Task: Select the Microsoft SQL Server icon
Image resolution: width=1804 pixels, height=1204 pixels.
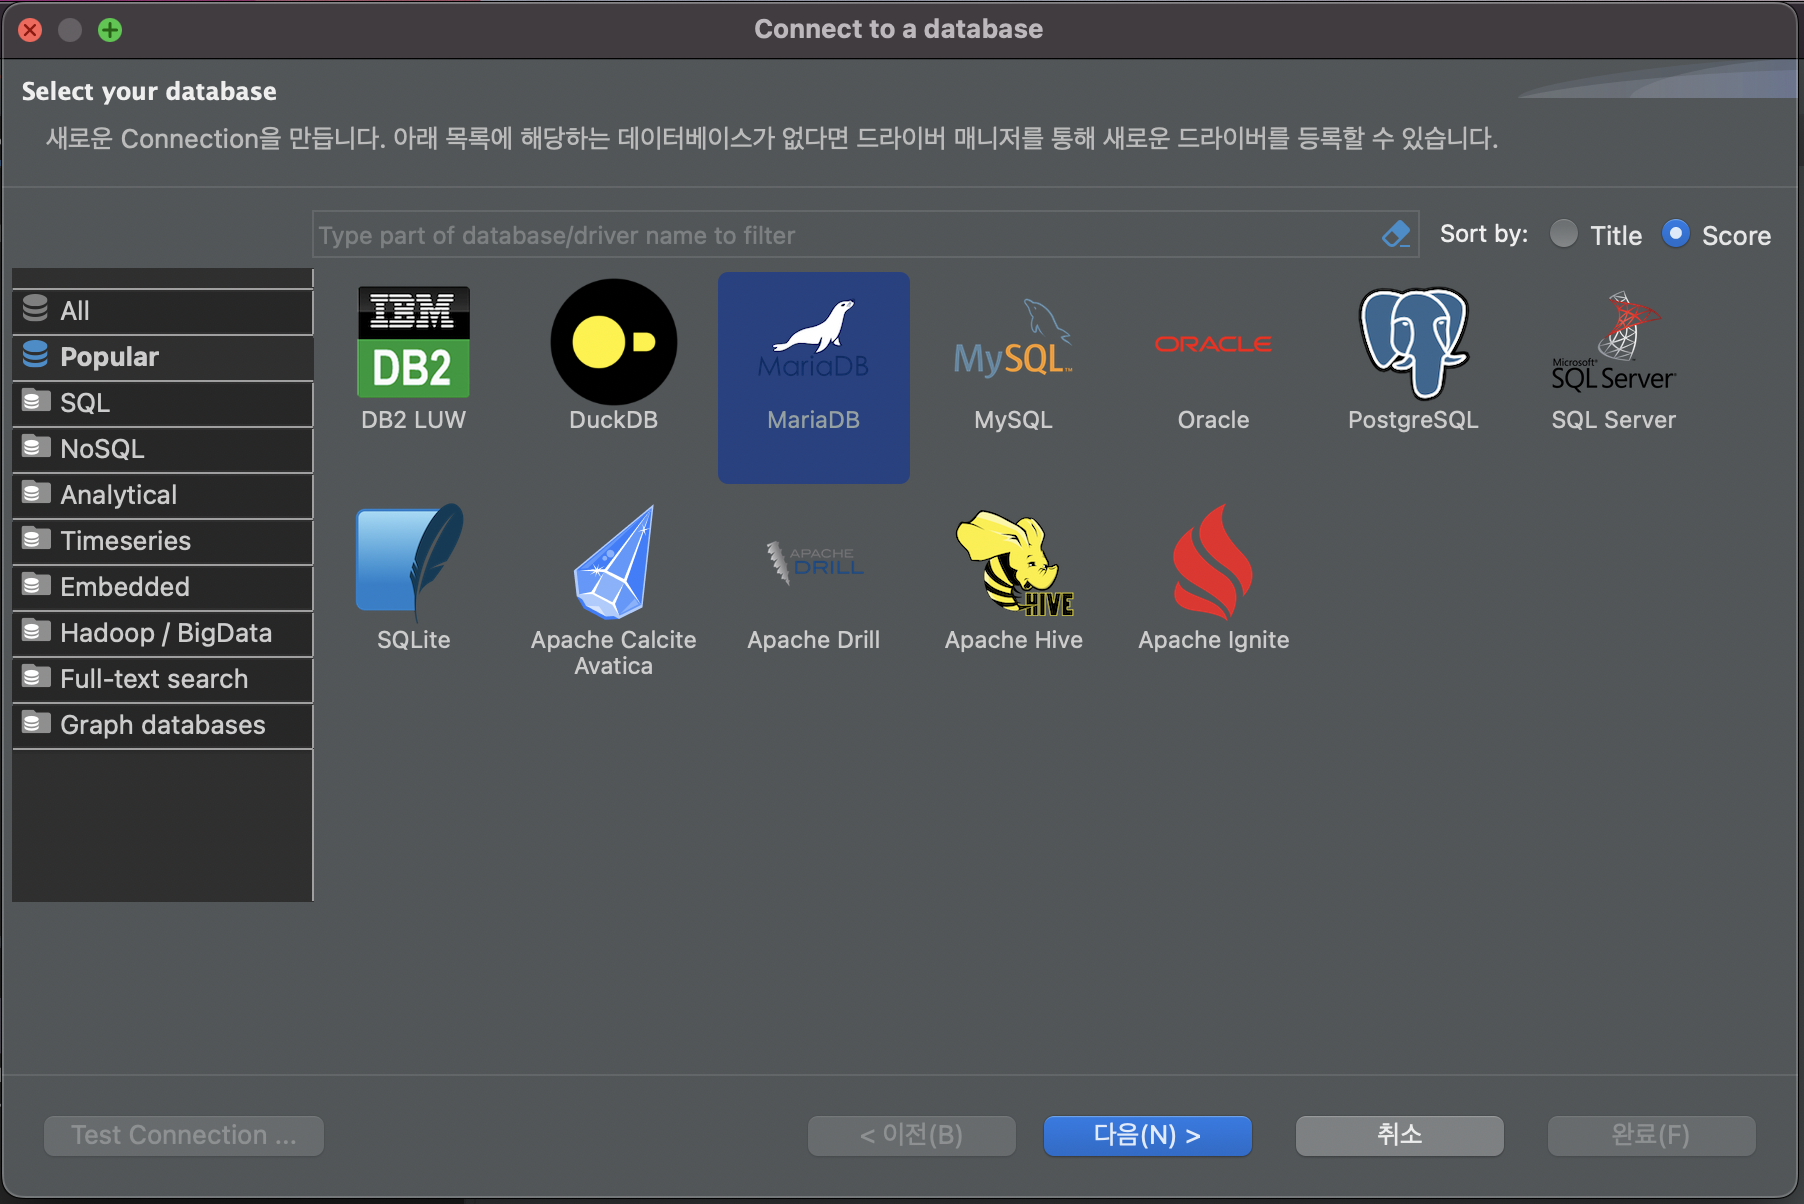Action: tap(1613, 341)
